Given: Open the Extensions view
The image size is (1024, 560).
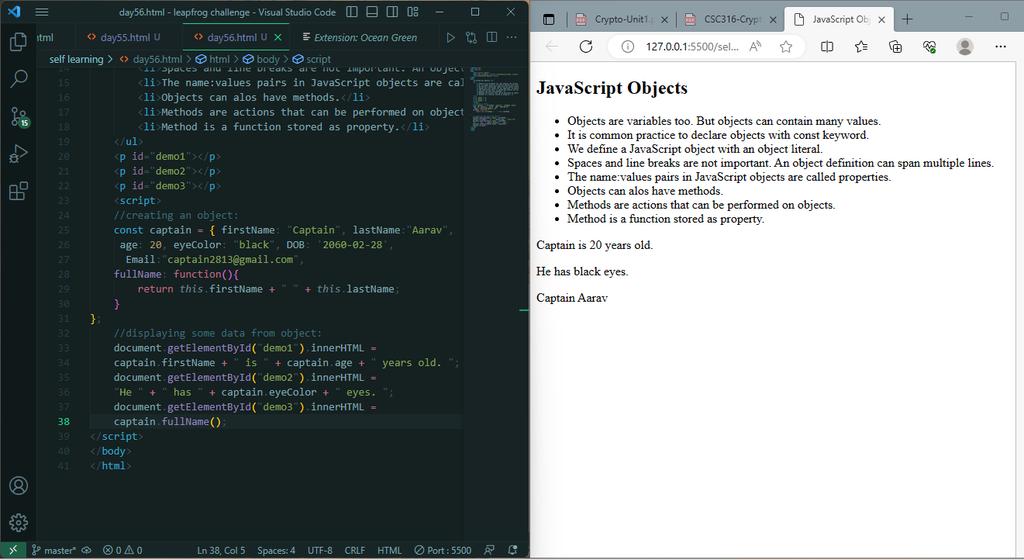Looking at the screenshot, I should coord(18,191).
